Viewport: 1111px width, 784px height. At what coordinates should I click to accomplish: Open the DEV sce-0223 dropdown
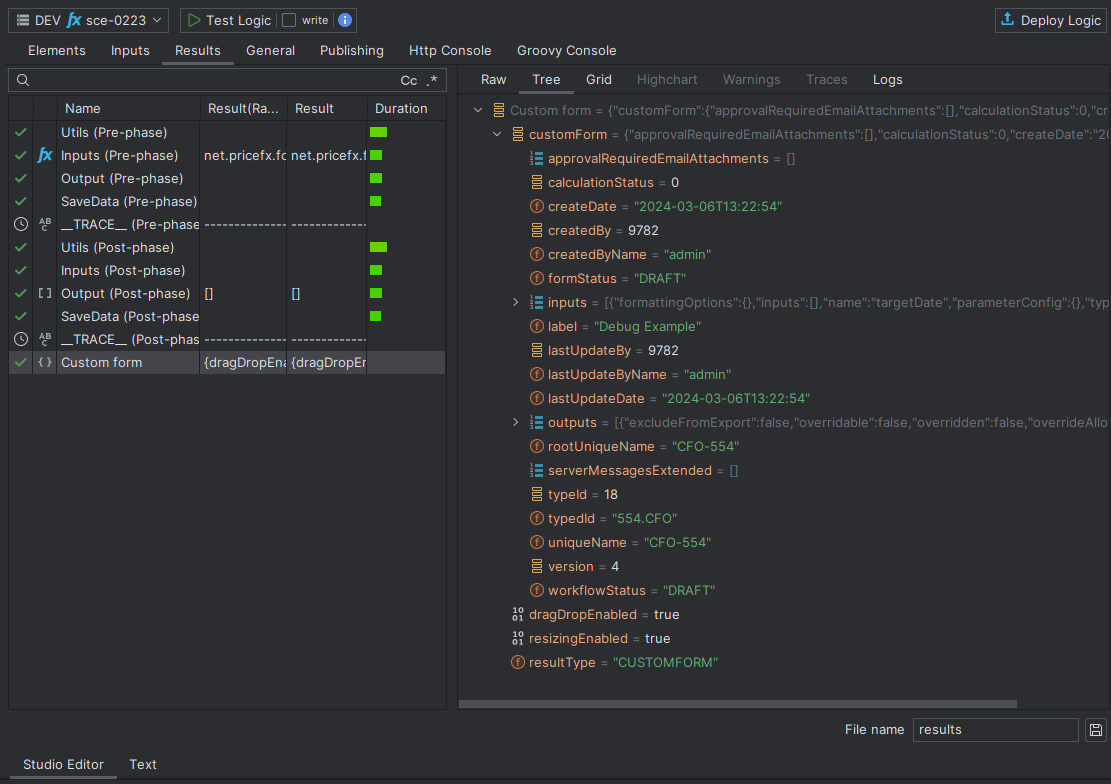[x=89, y=21]
